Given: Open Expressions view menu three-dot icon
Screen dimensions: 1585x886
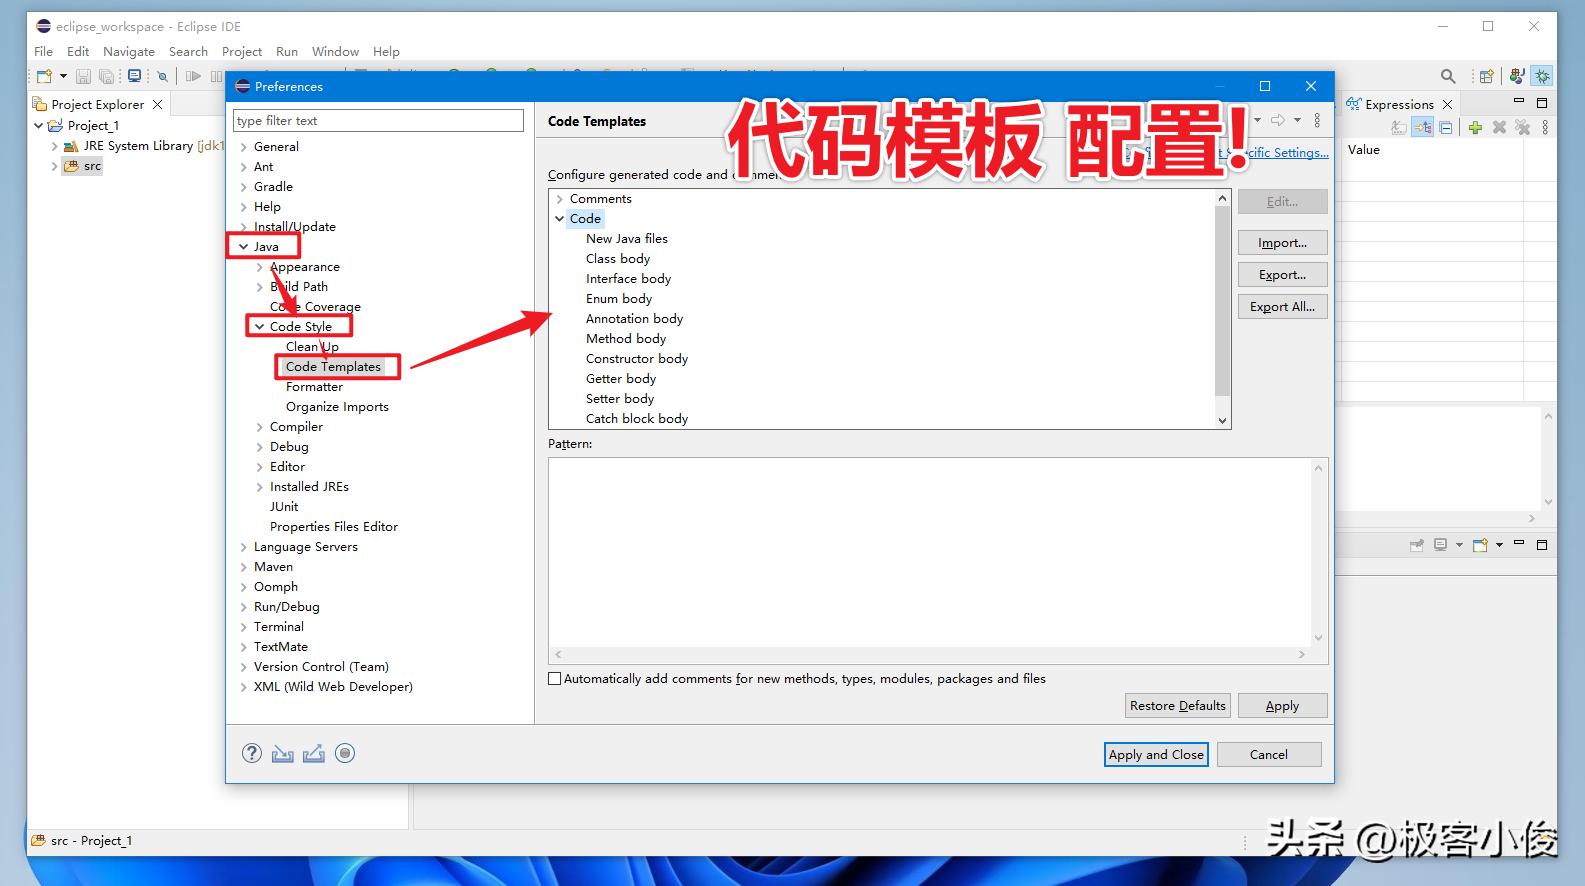Looking at the screenshot, I should tap(1545, 127).
